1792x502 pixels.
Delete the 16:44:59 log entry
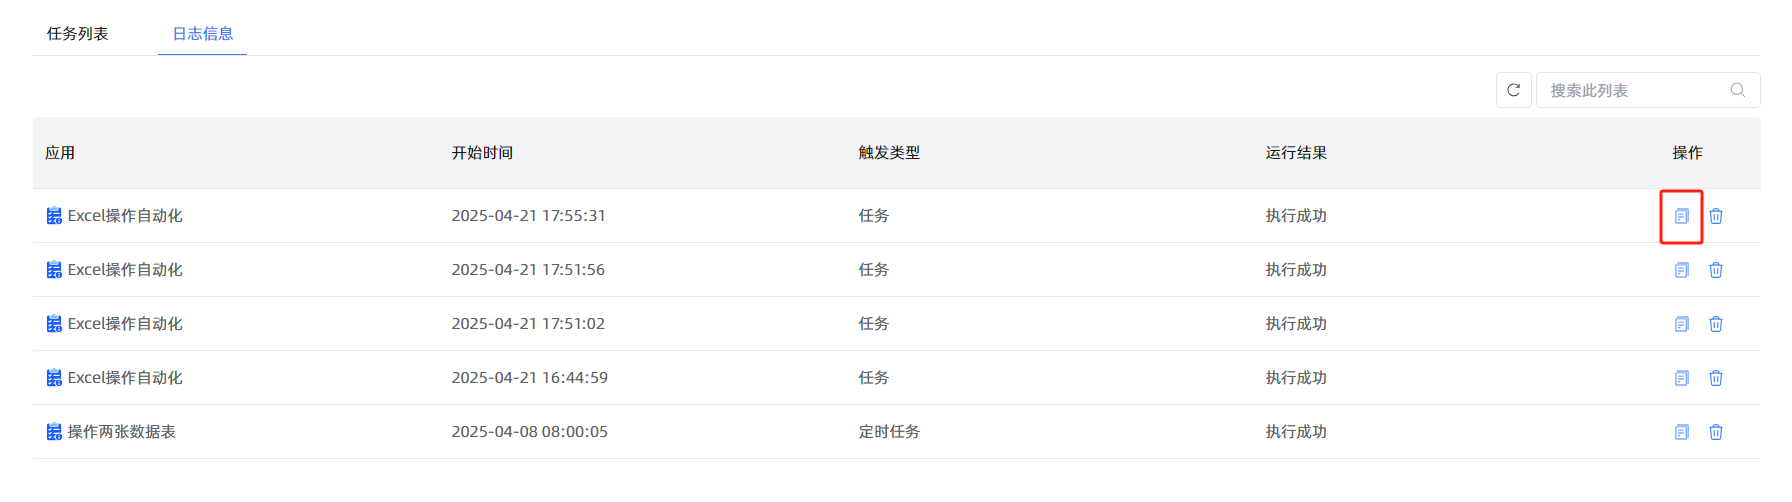[1716, 378]
